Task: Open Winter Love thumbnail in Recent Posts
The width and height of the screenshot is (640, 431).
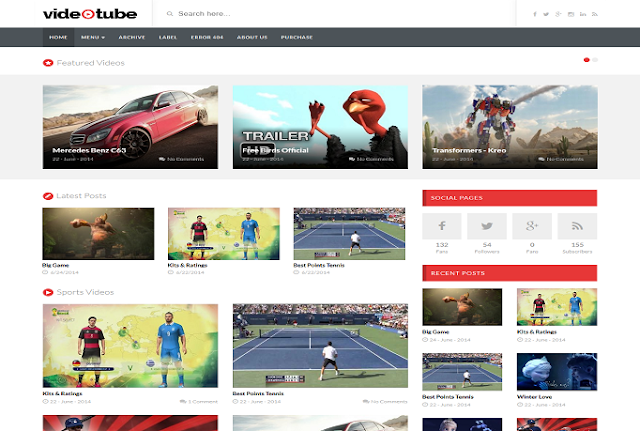Action: coord(557,372)
